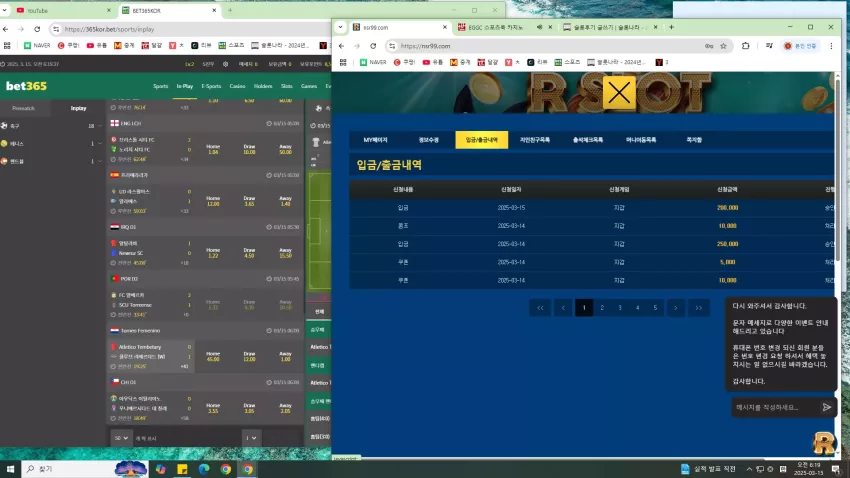Open the MY페이지 tab
The width and height of the screenshot is (850, 478).
click(x=375, y=140)
